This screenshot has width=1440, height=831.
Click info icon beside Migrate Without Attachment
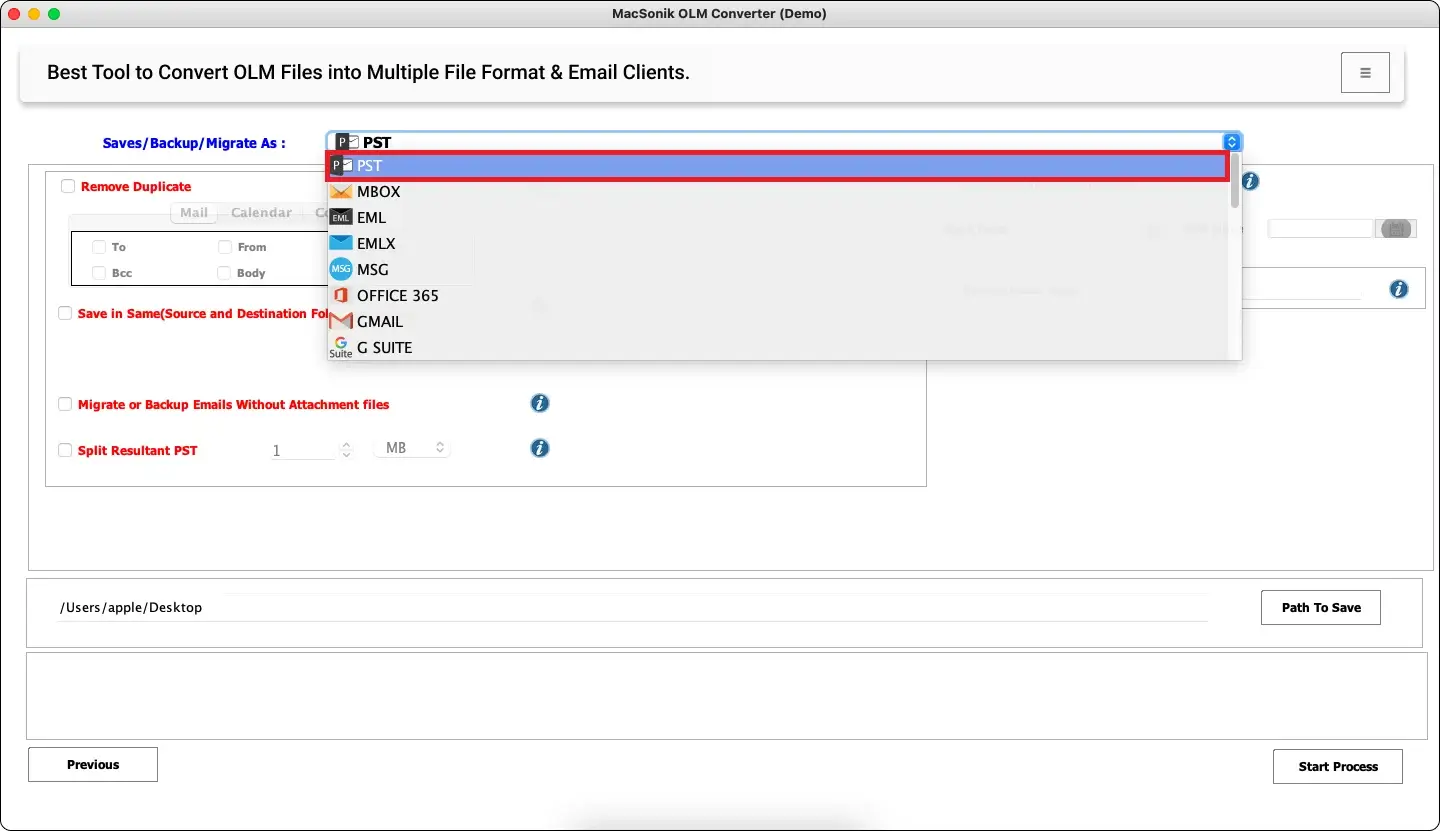coord(540,404)
